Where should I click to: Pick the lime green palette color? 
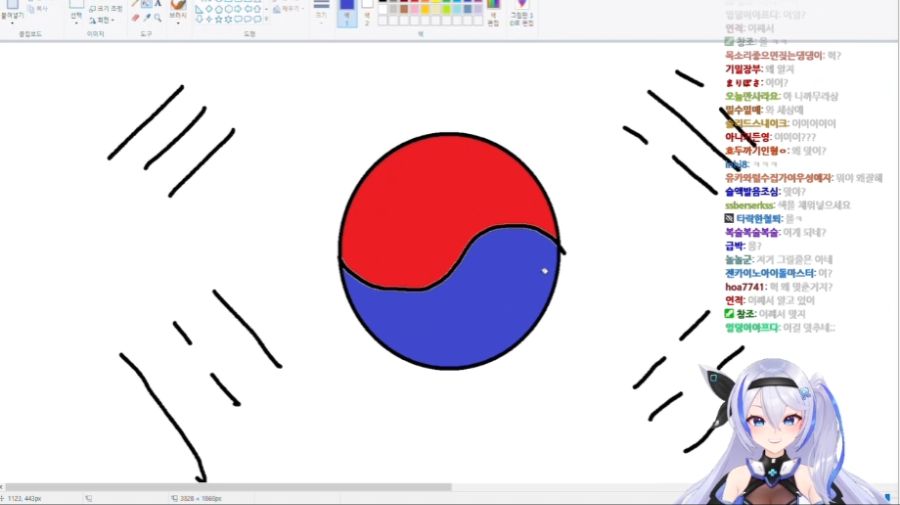446,9
